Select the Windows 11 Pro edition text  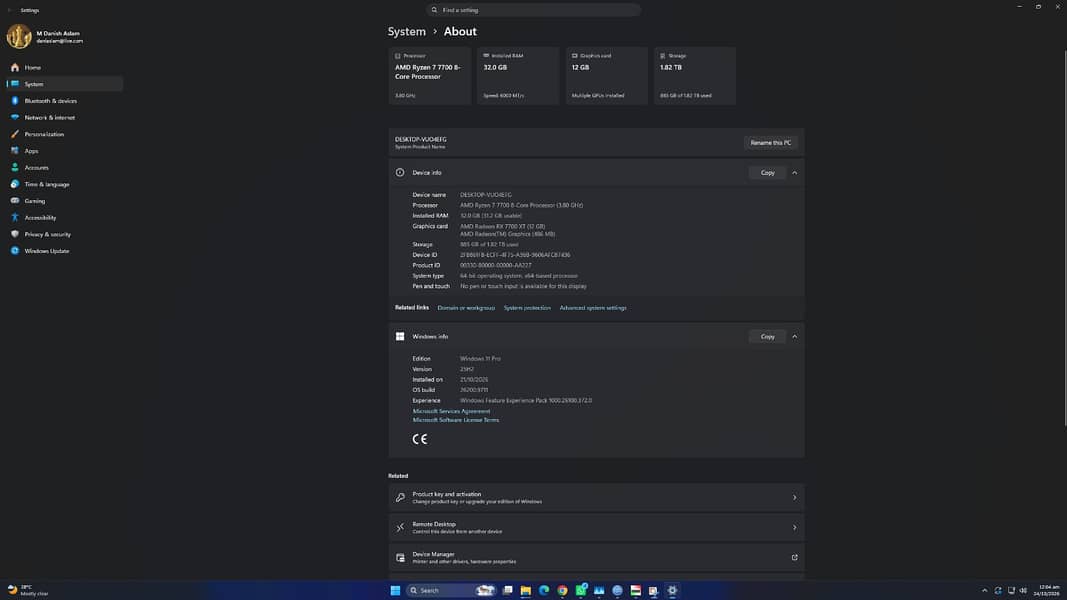coord(480,359)
